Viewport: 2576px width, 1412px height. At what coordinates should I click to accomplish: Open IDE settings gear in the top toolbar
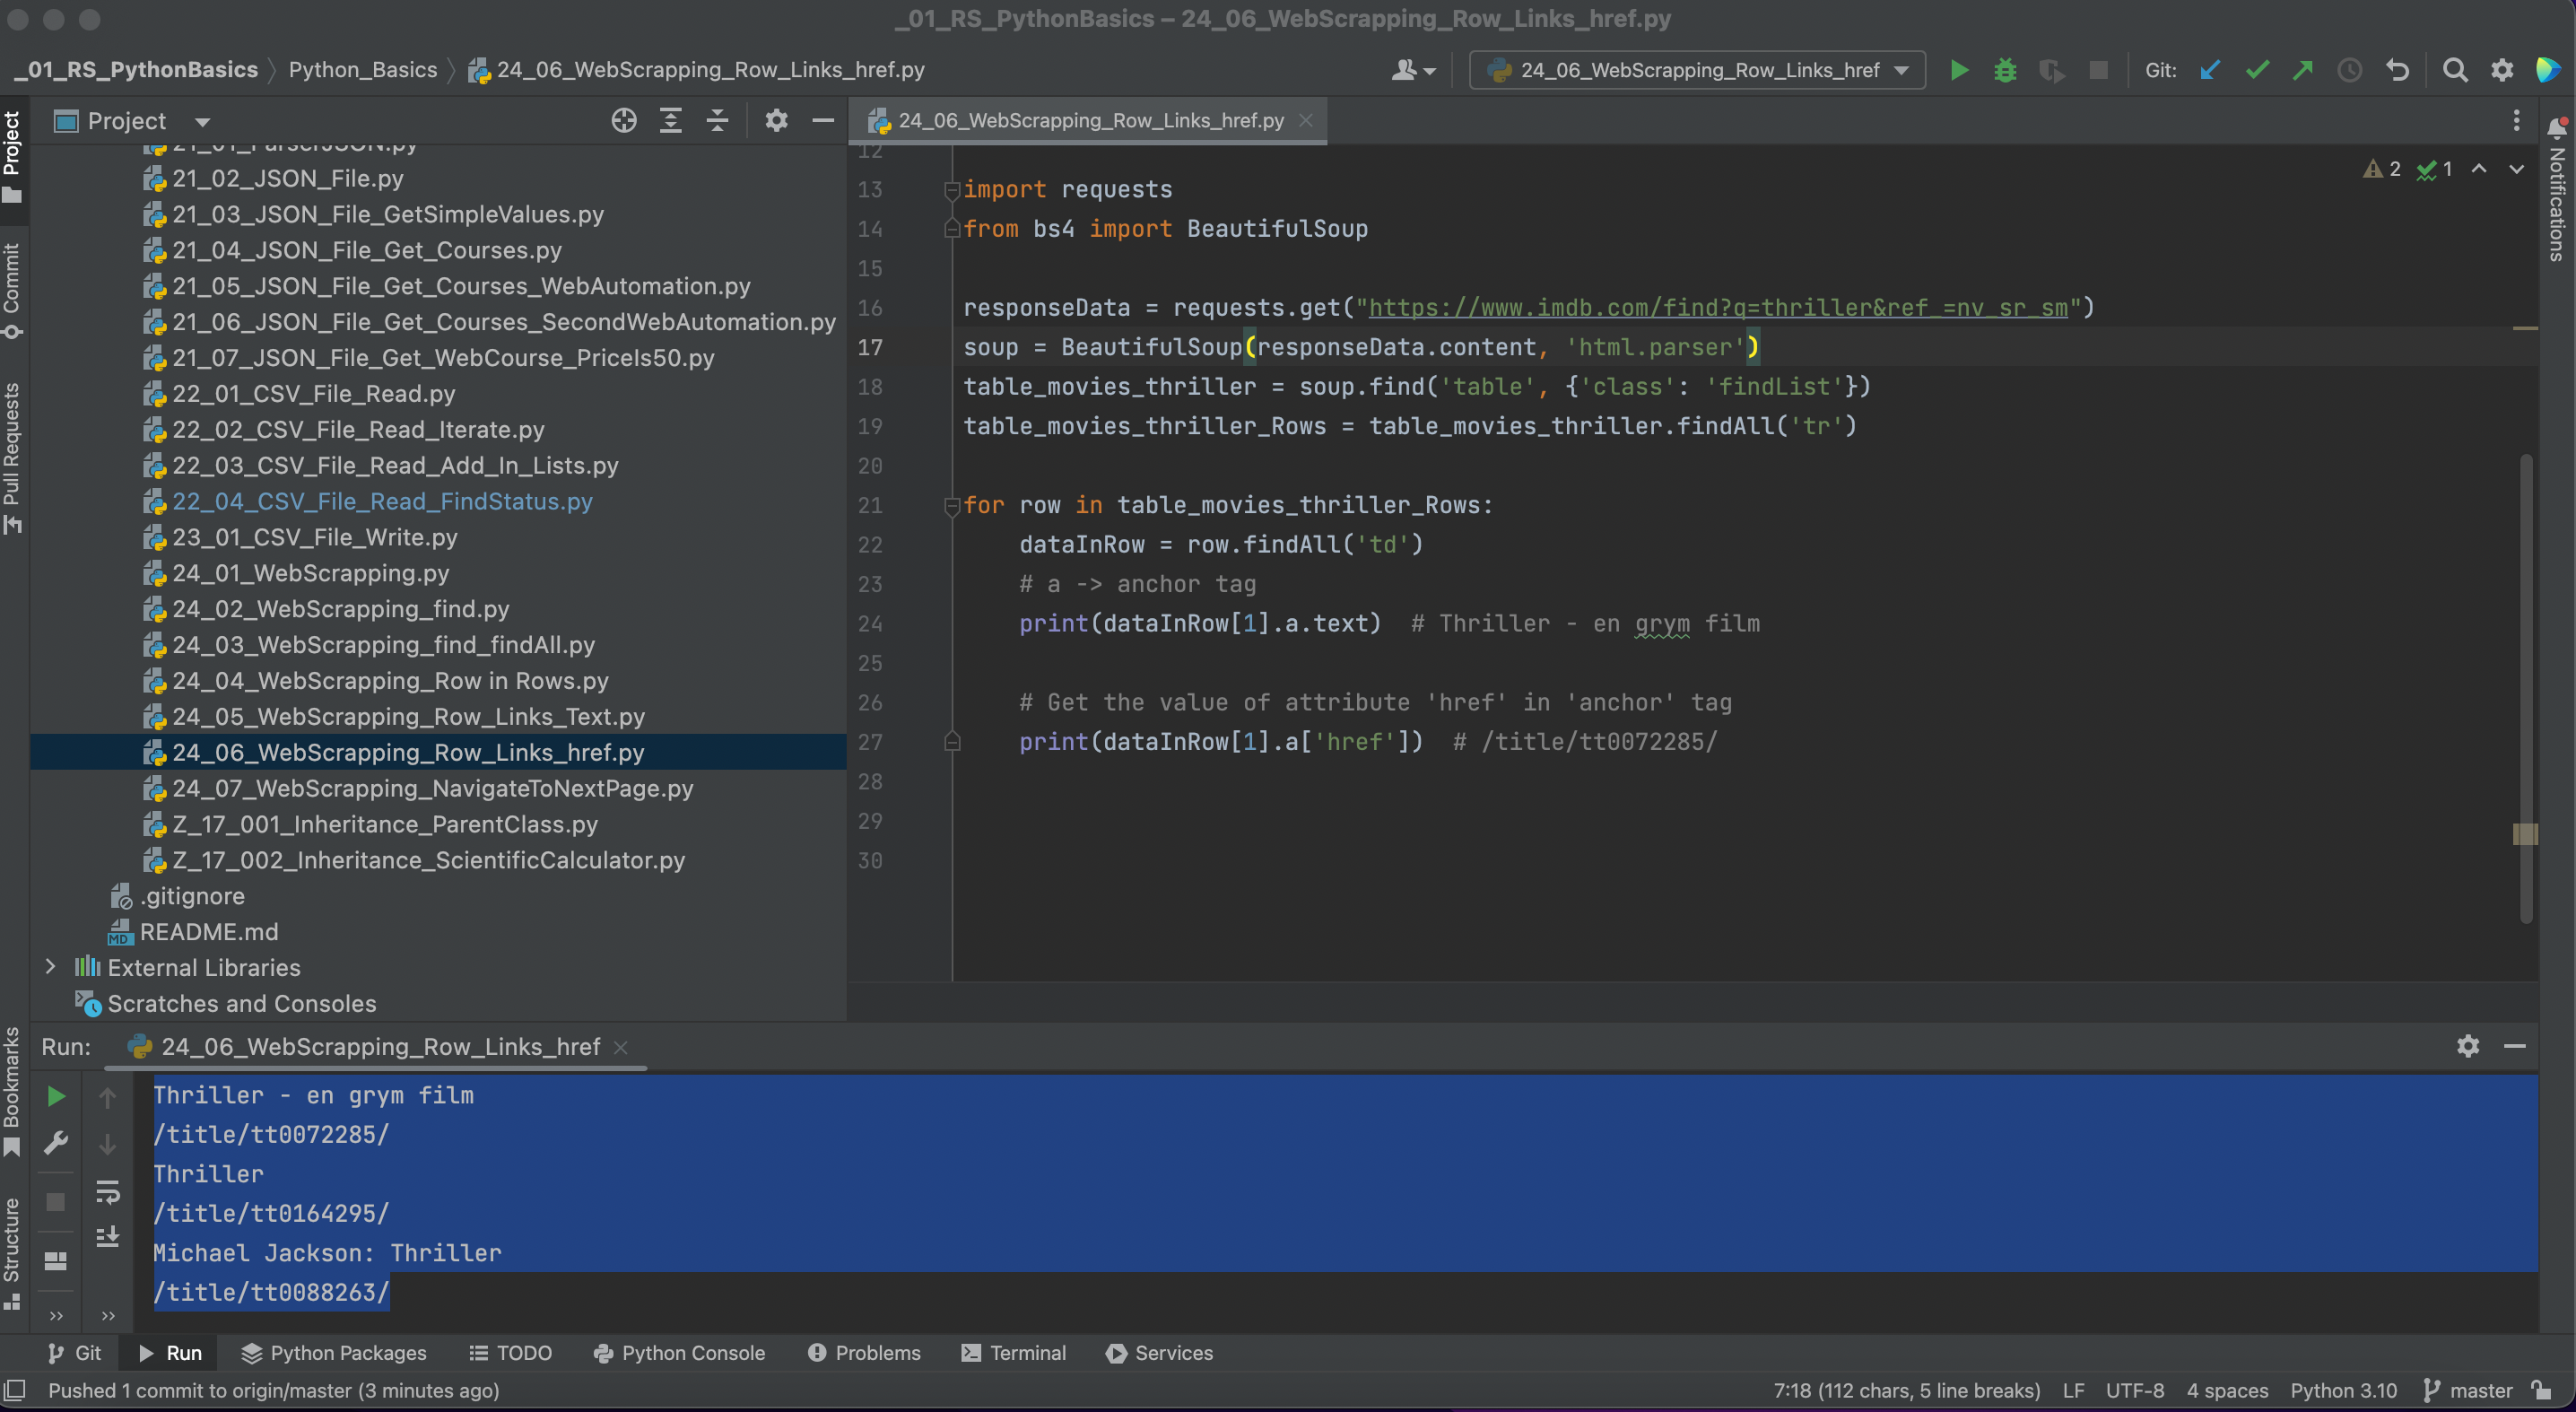pyautogui.click(x=2502, y=70)
